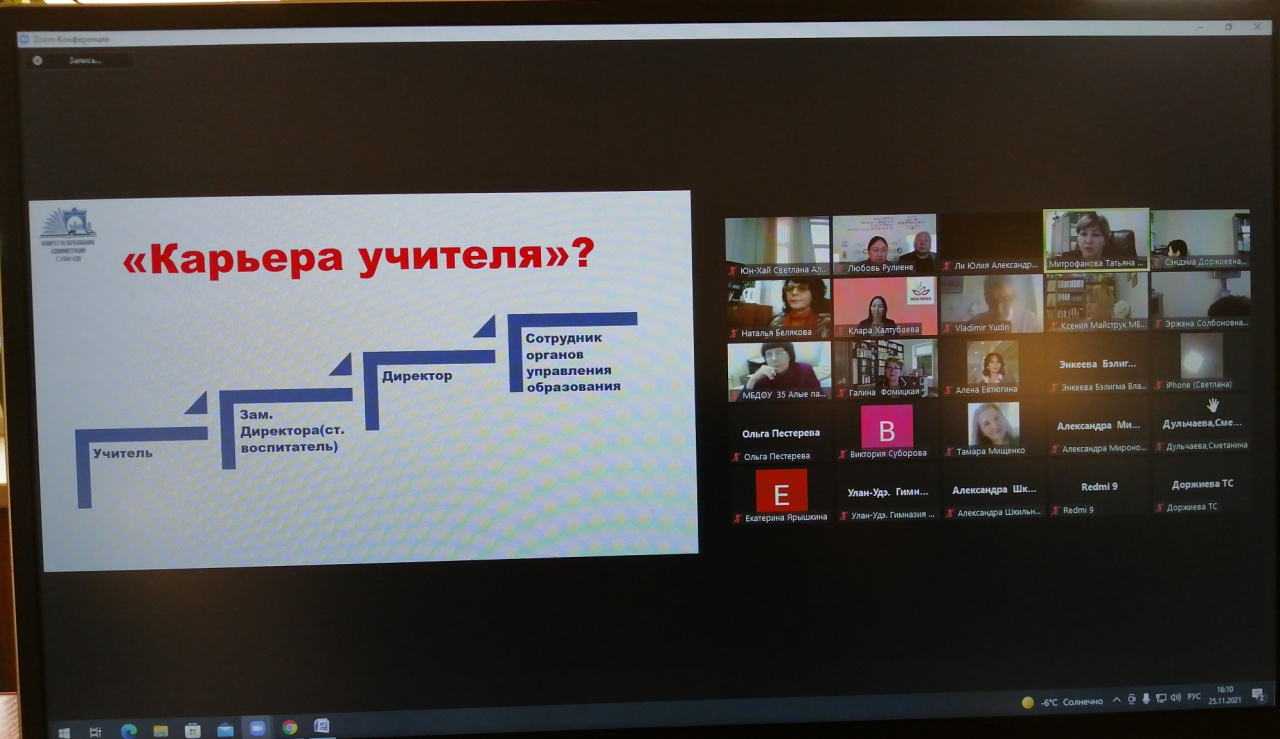Open Microsoft Store from the taskbar

coord(193,731)
